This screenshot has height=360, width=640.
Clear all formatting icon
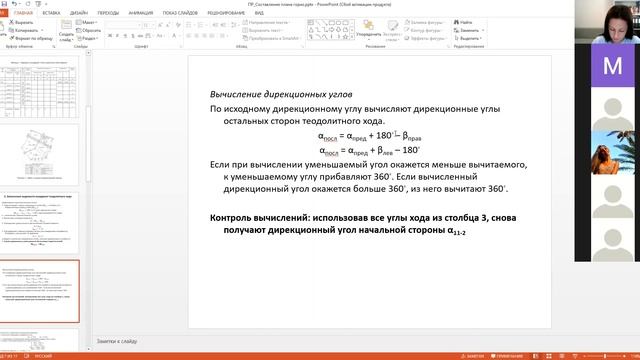point(178,25)
